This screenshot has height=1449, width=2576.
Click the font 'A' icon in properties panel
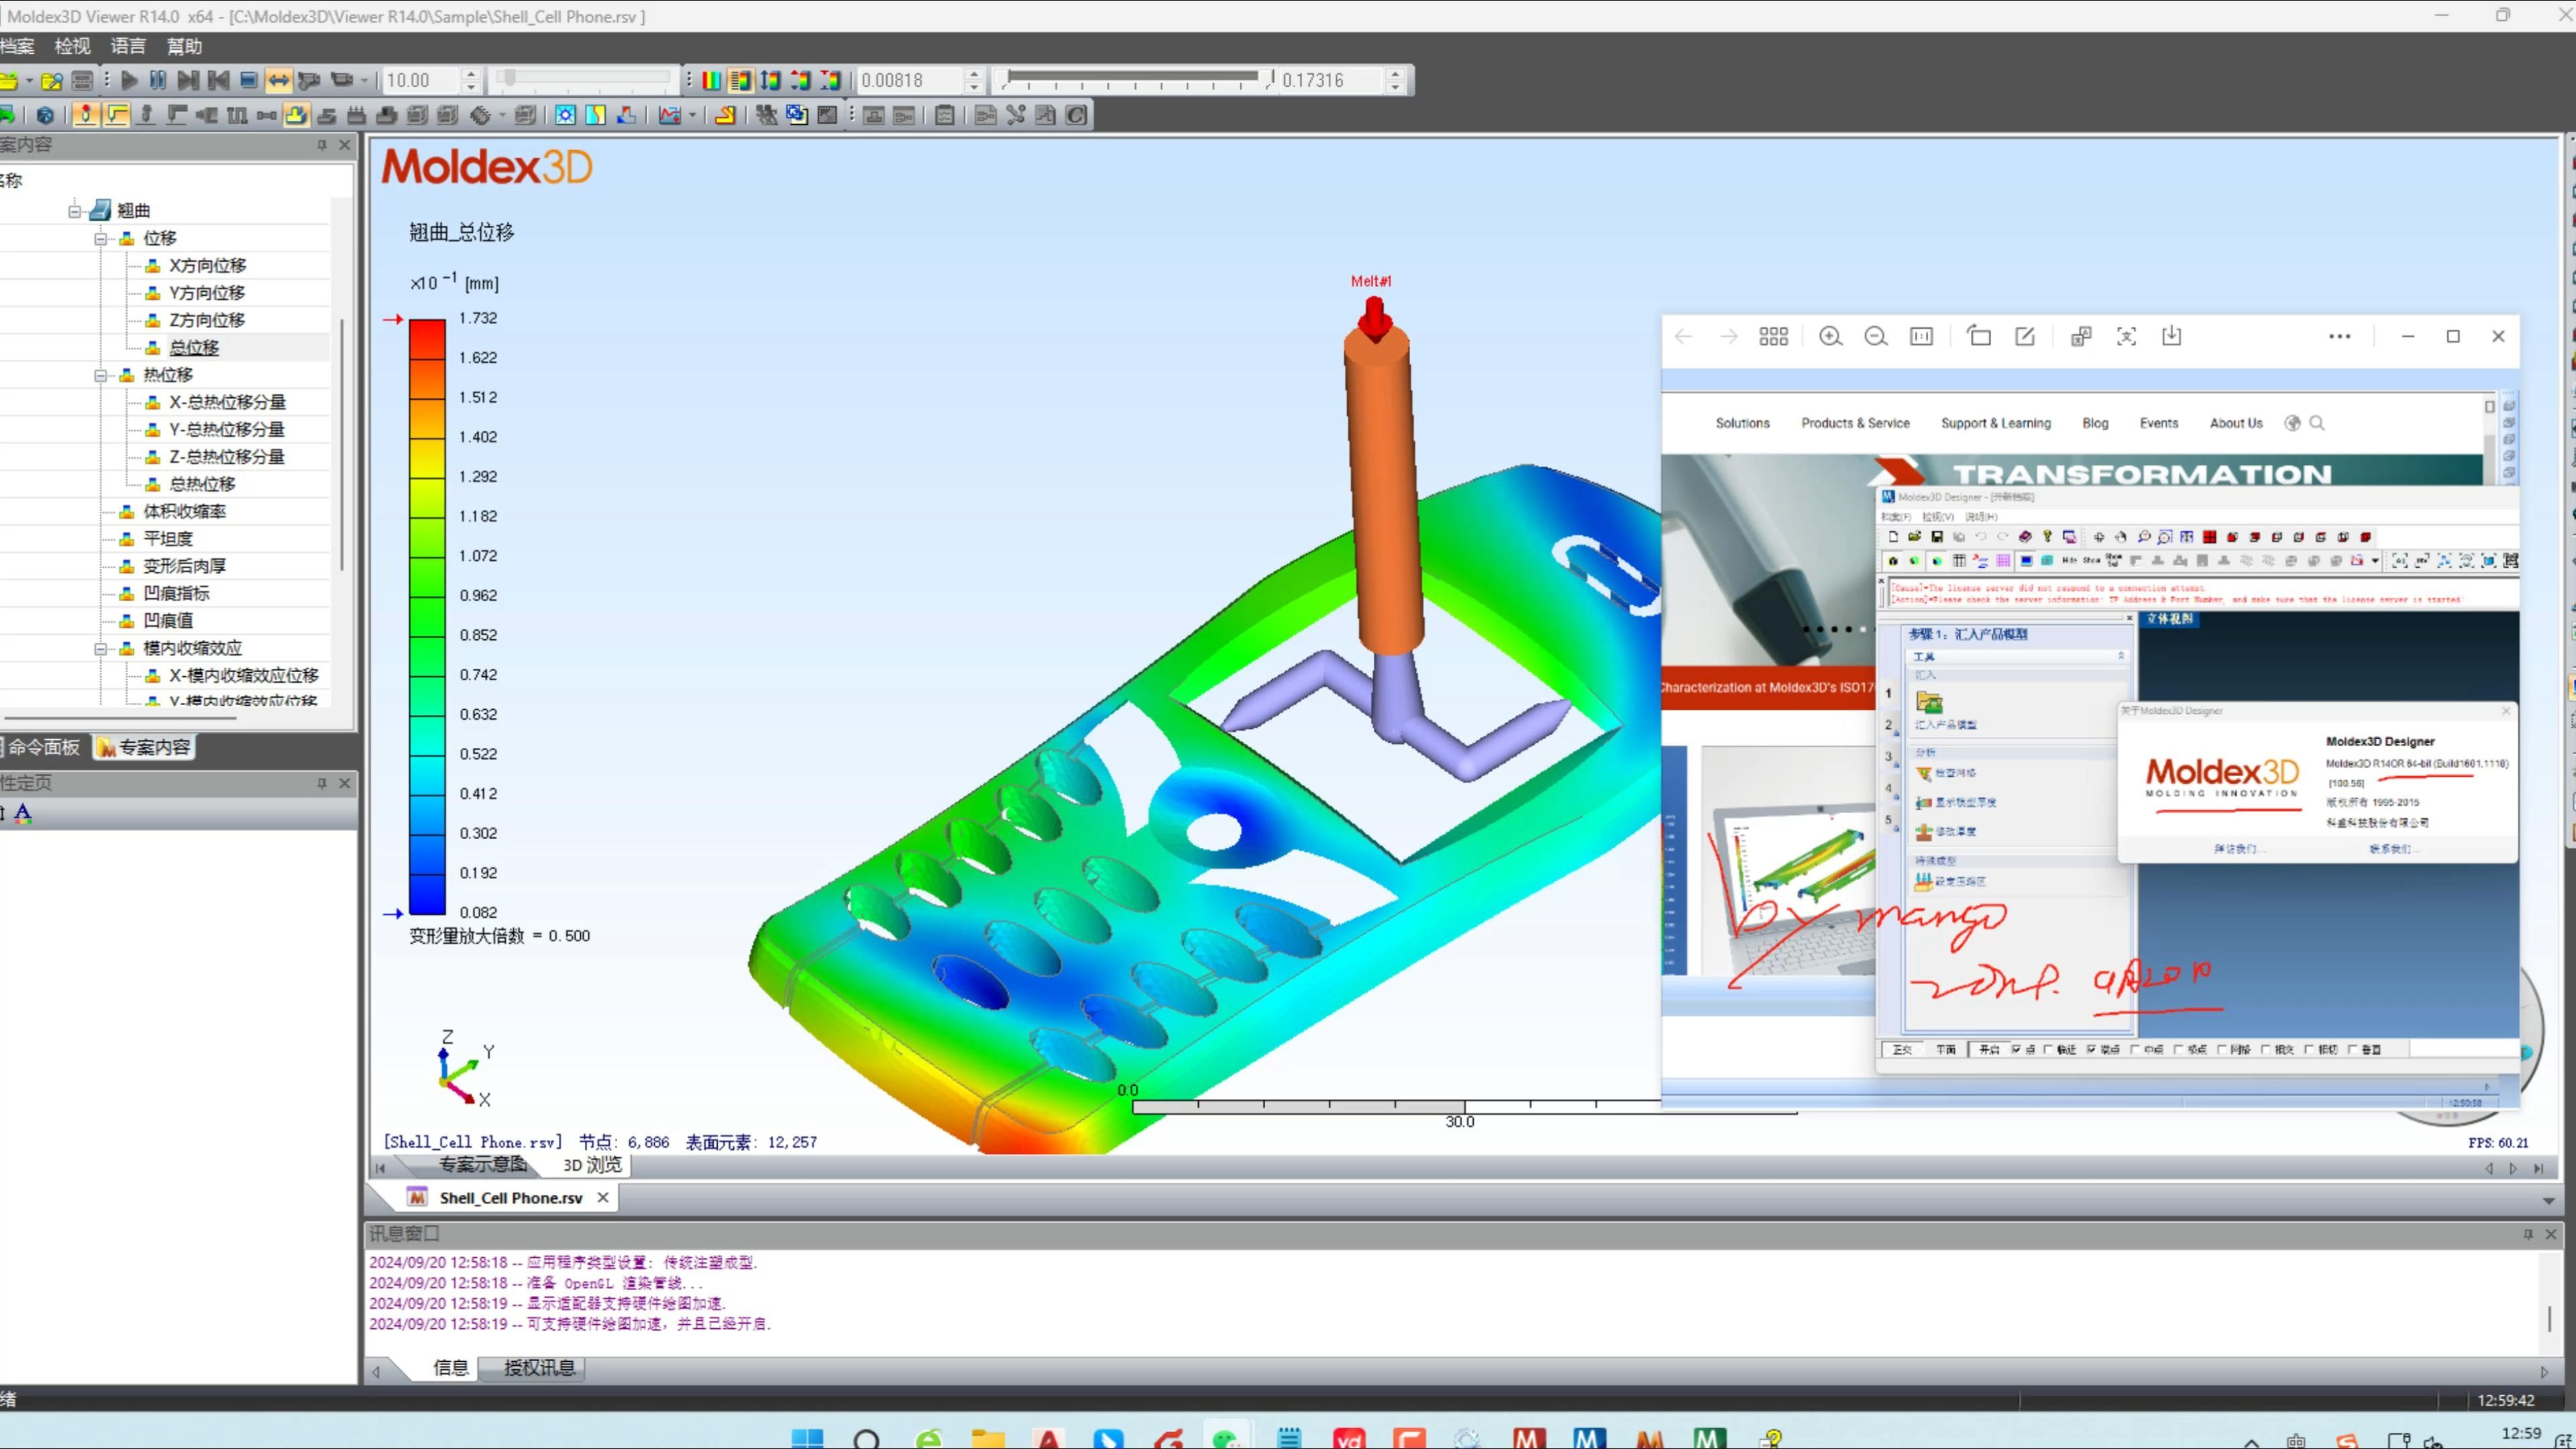[23, 813]
